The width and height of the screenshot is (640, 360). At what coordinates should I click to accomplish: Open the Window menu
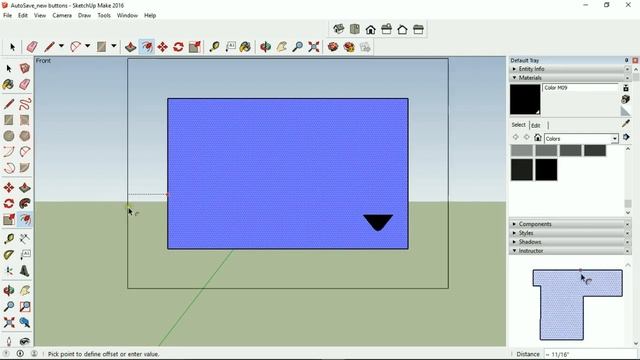[127, 15]
